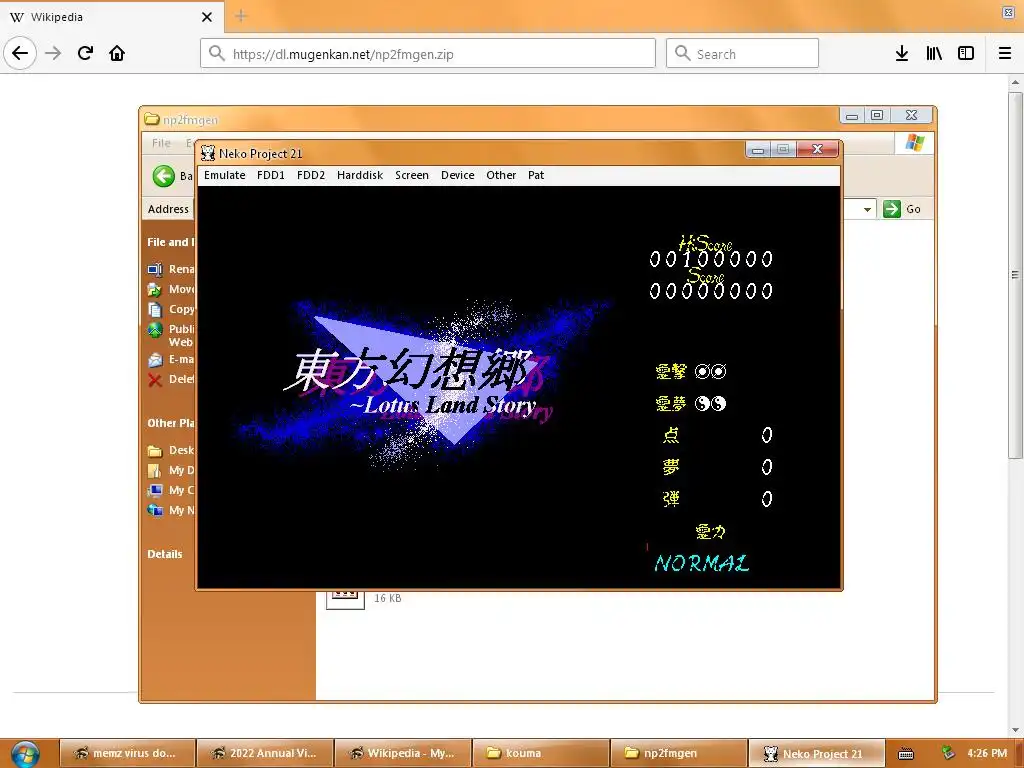
Task: Switch to memz virus taskbar item
Action: tap(128, 753)
